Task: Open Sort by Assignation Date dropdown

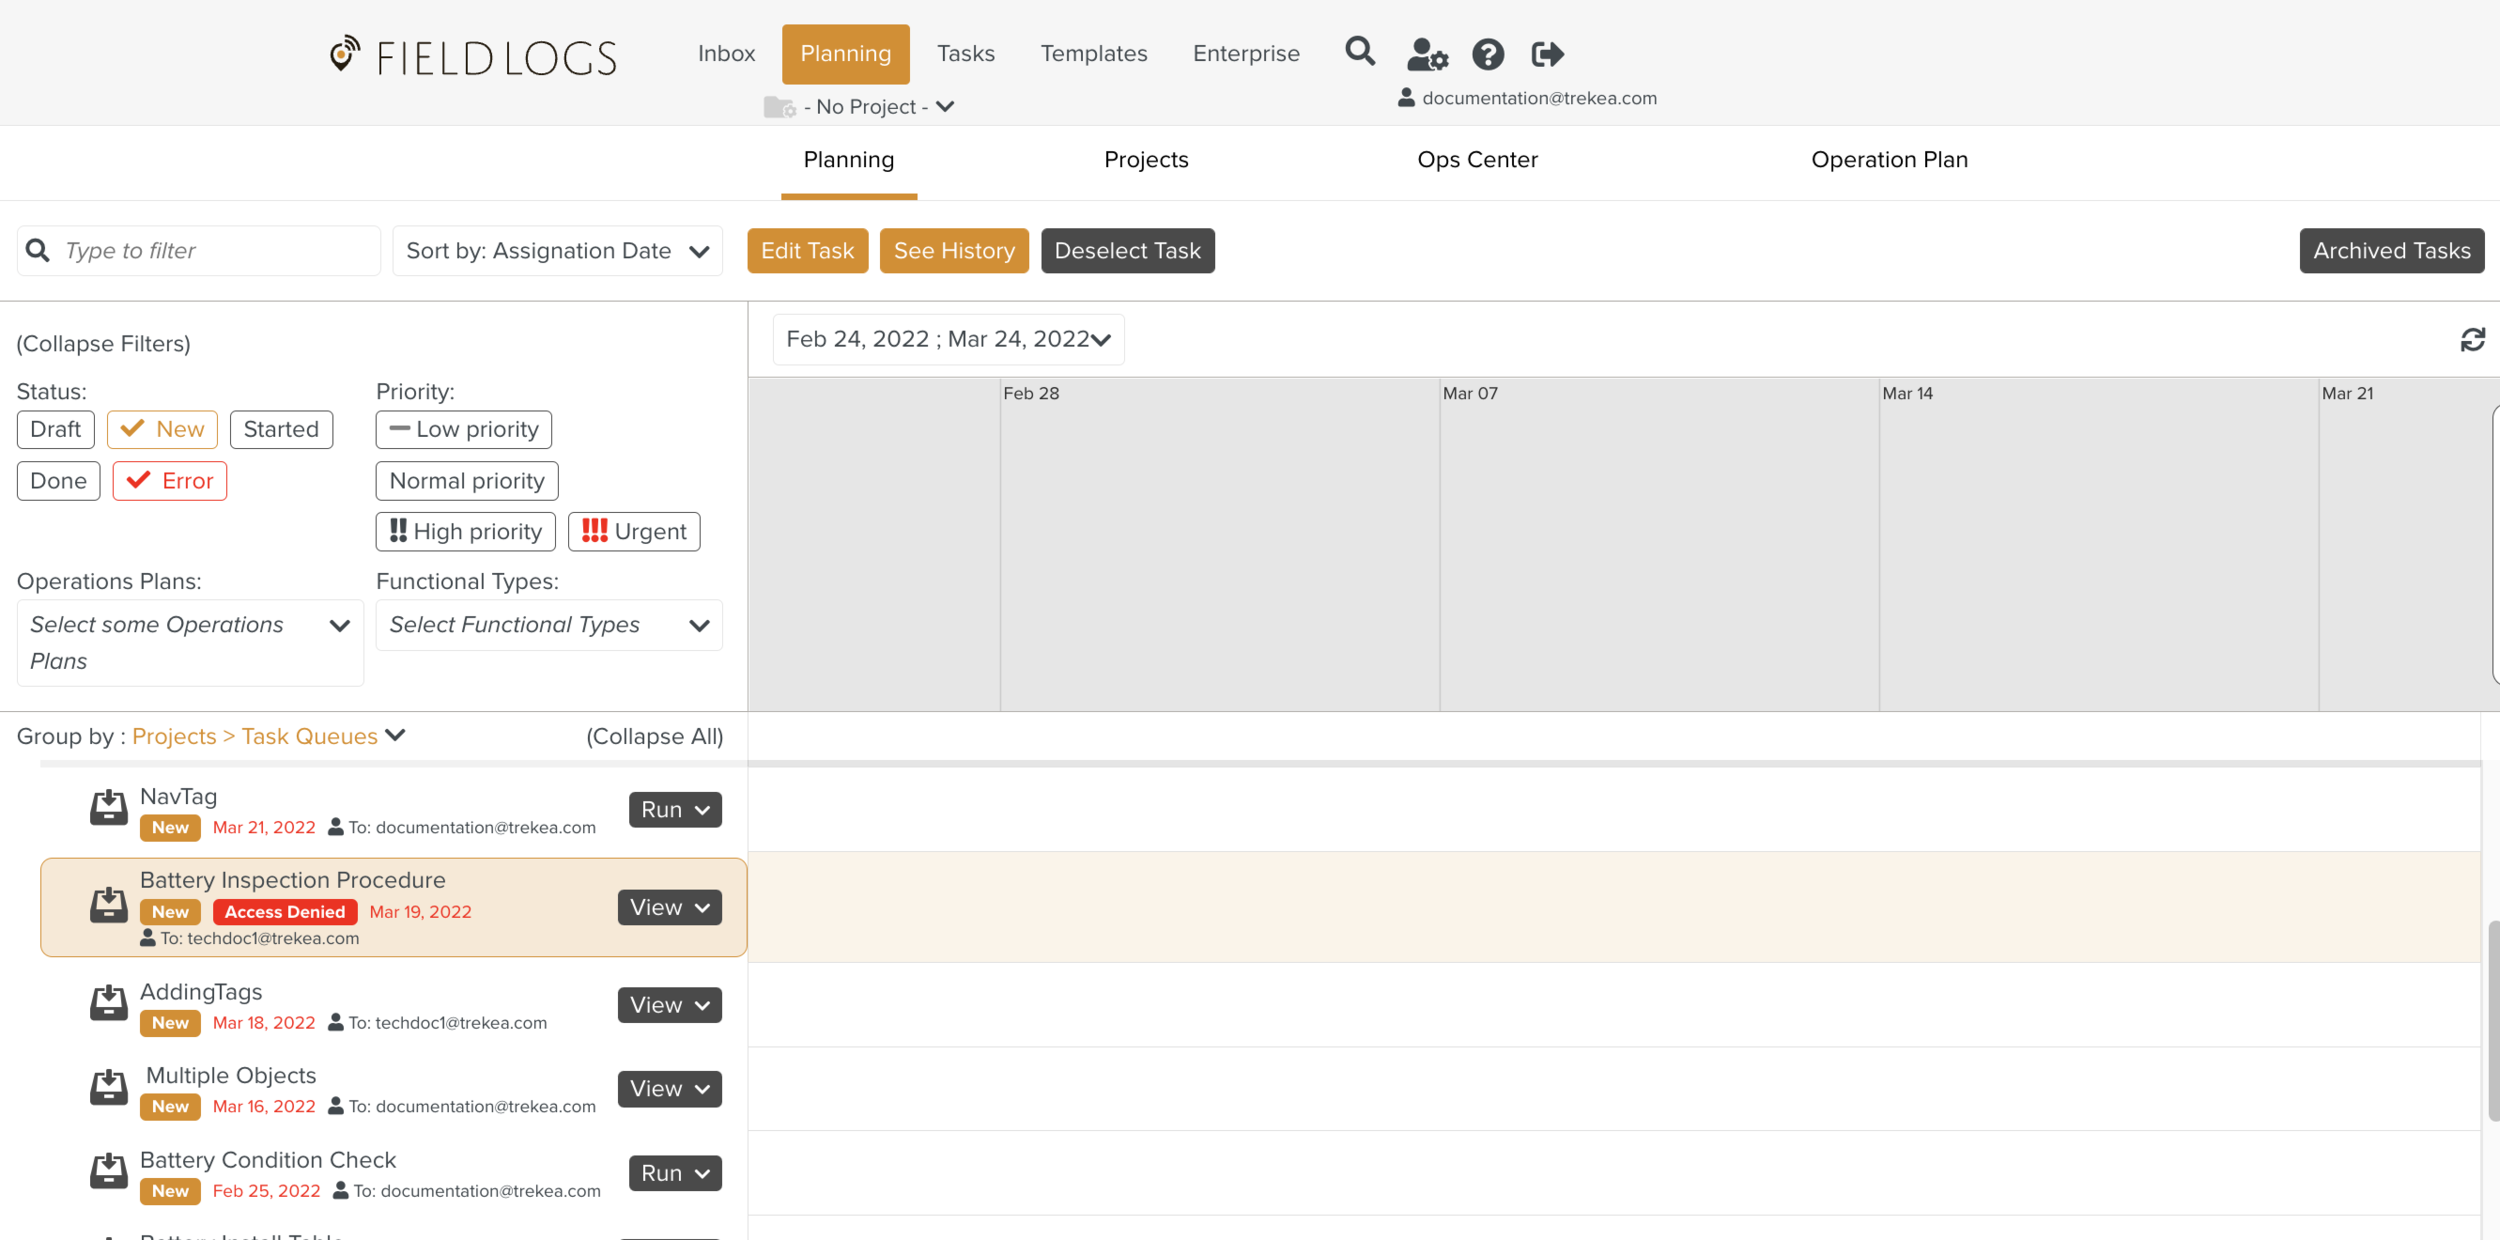Action: pyautogui.click(x=557, y=251)
